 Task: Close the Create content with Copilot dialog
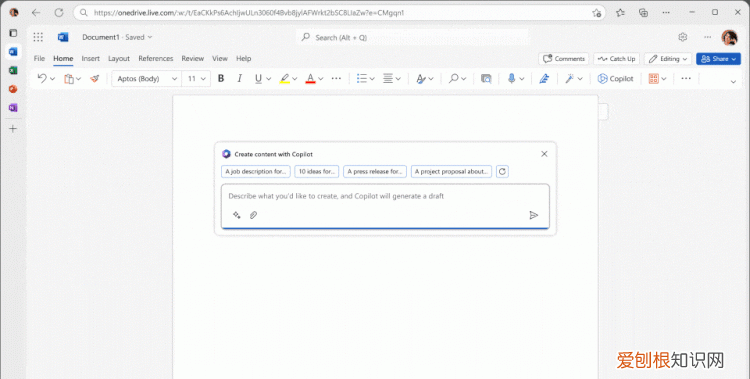pos(544,154)
